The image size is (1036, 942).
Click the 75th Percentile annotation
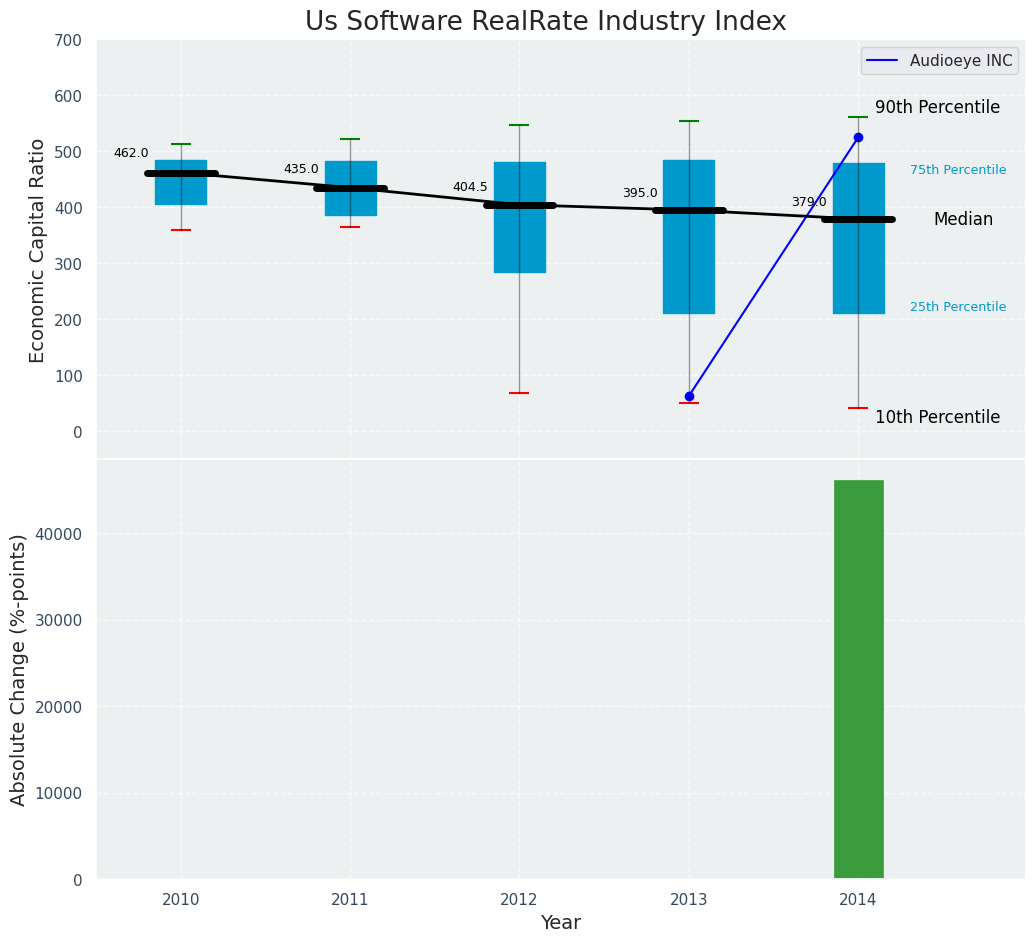tap(958, 170)
